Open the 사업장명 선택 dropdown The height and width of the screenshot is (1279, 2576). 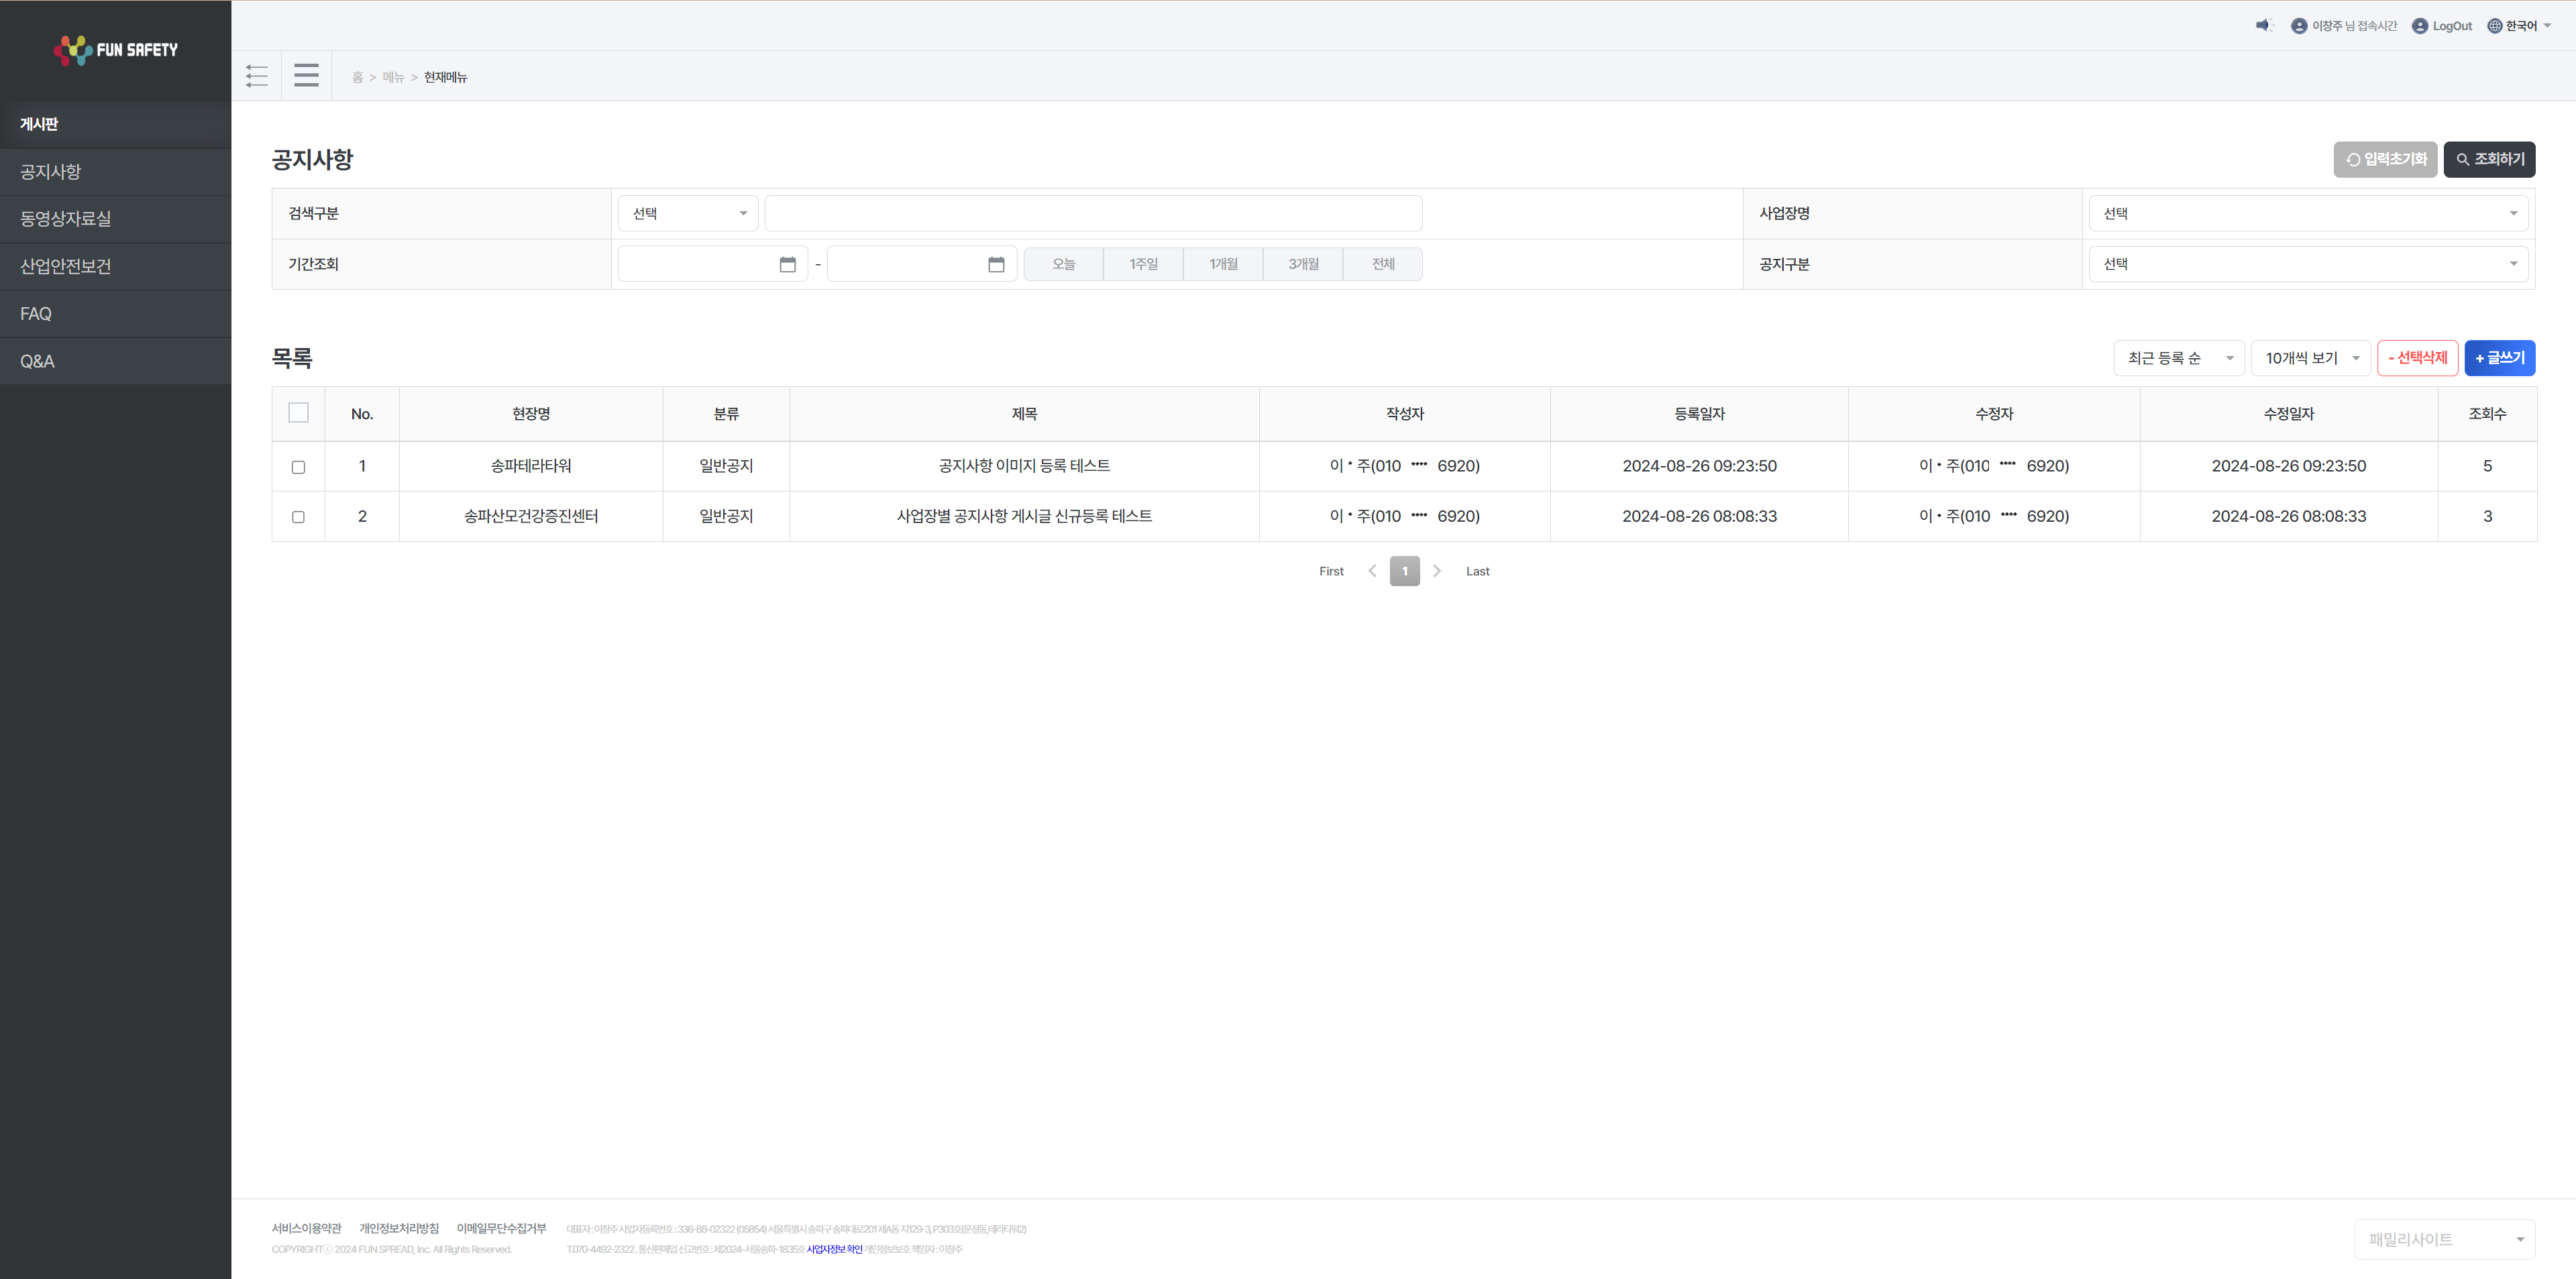point(2308,213)
